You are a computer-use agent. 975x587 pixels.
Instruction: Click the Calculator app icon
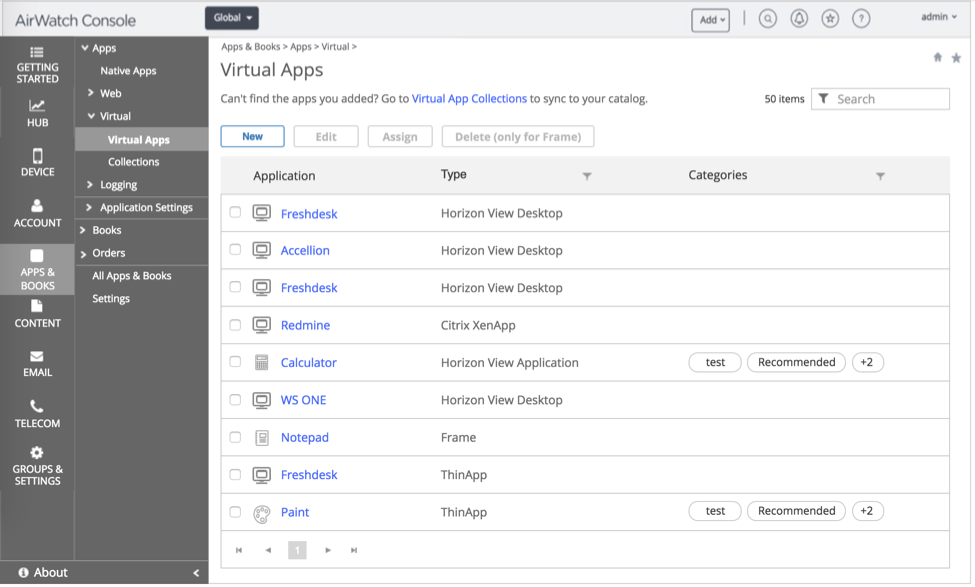pos(262,363)
